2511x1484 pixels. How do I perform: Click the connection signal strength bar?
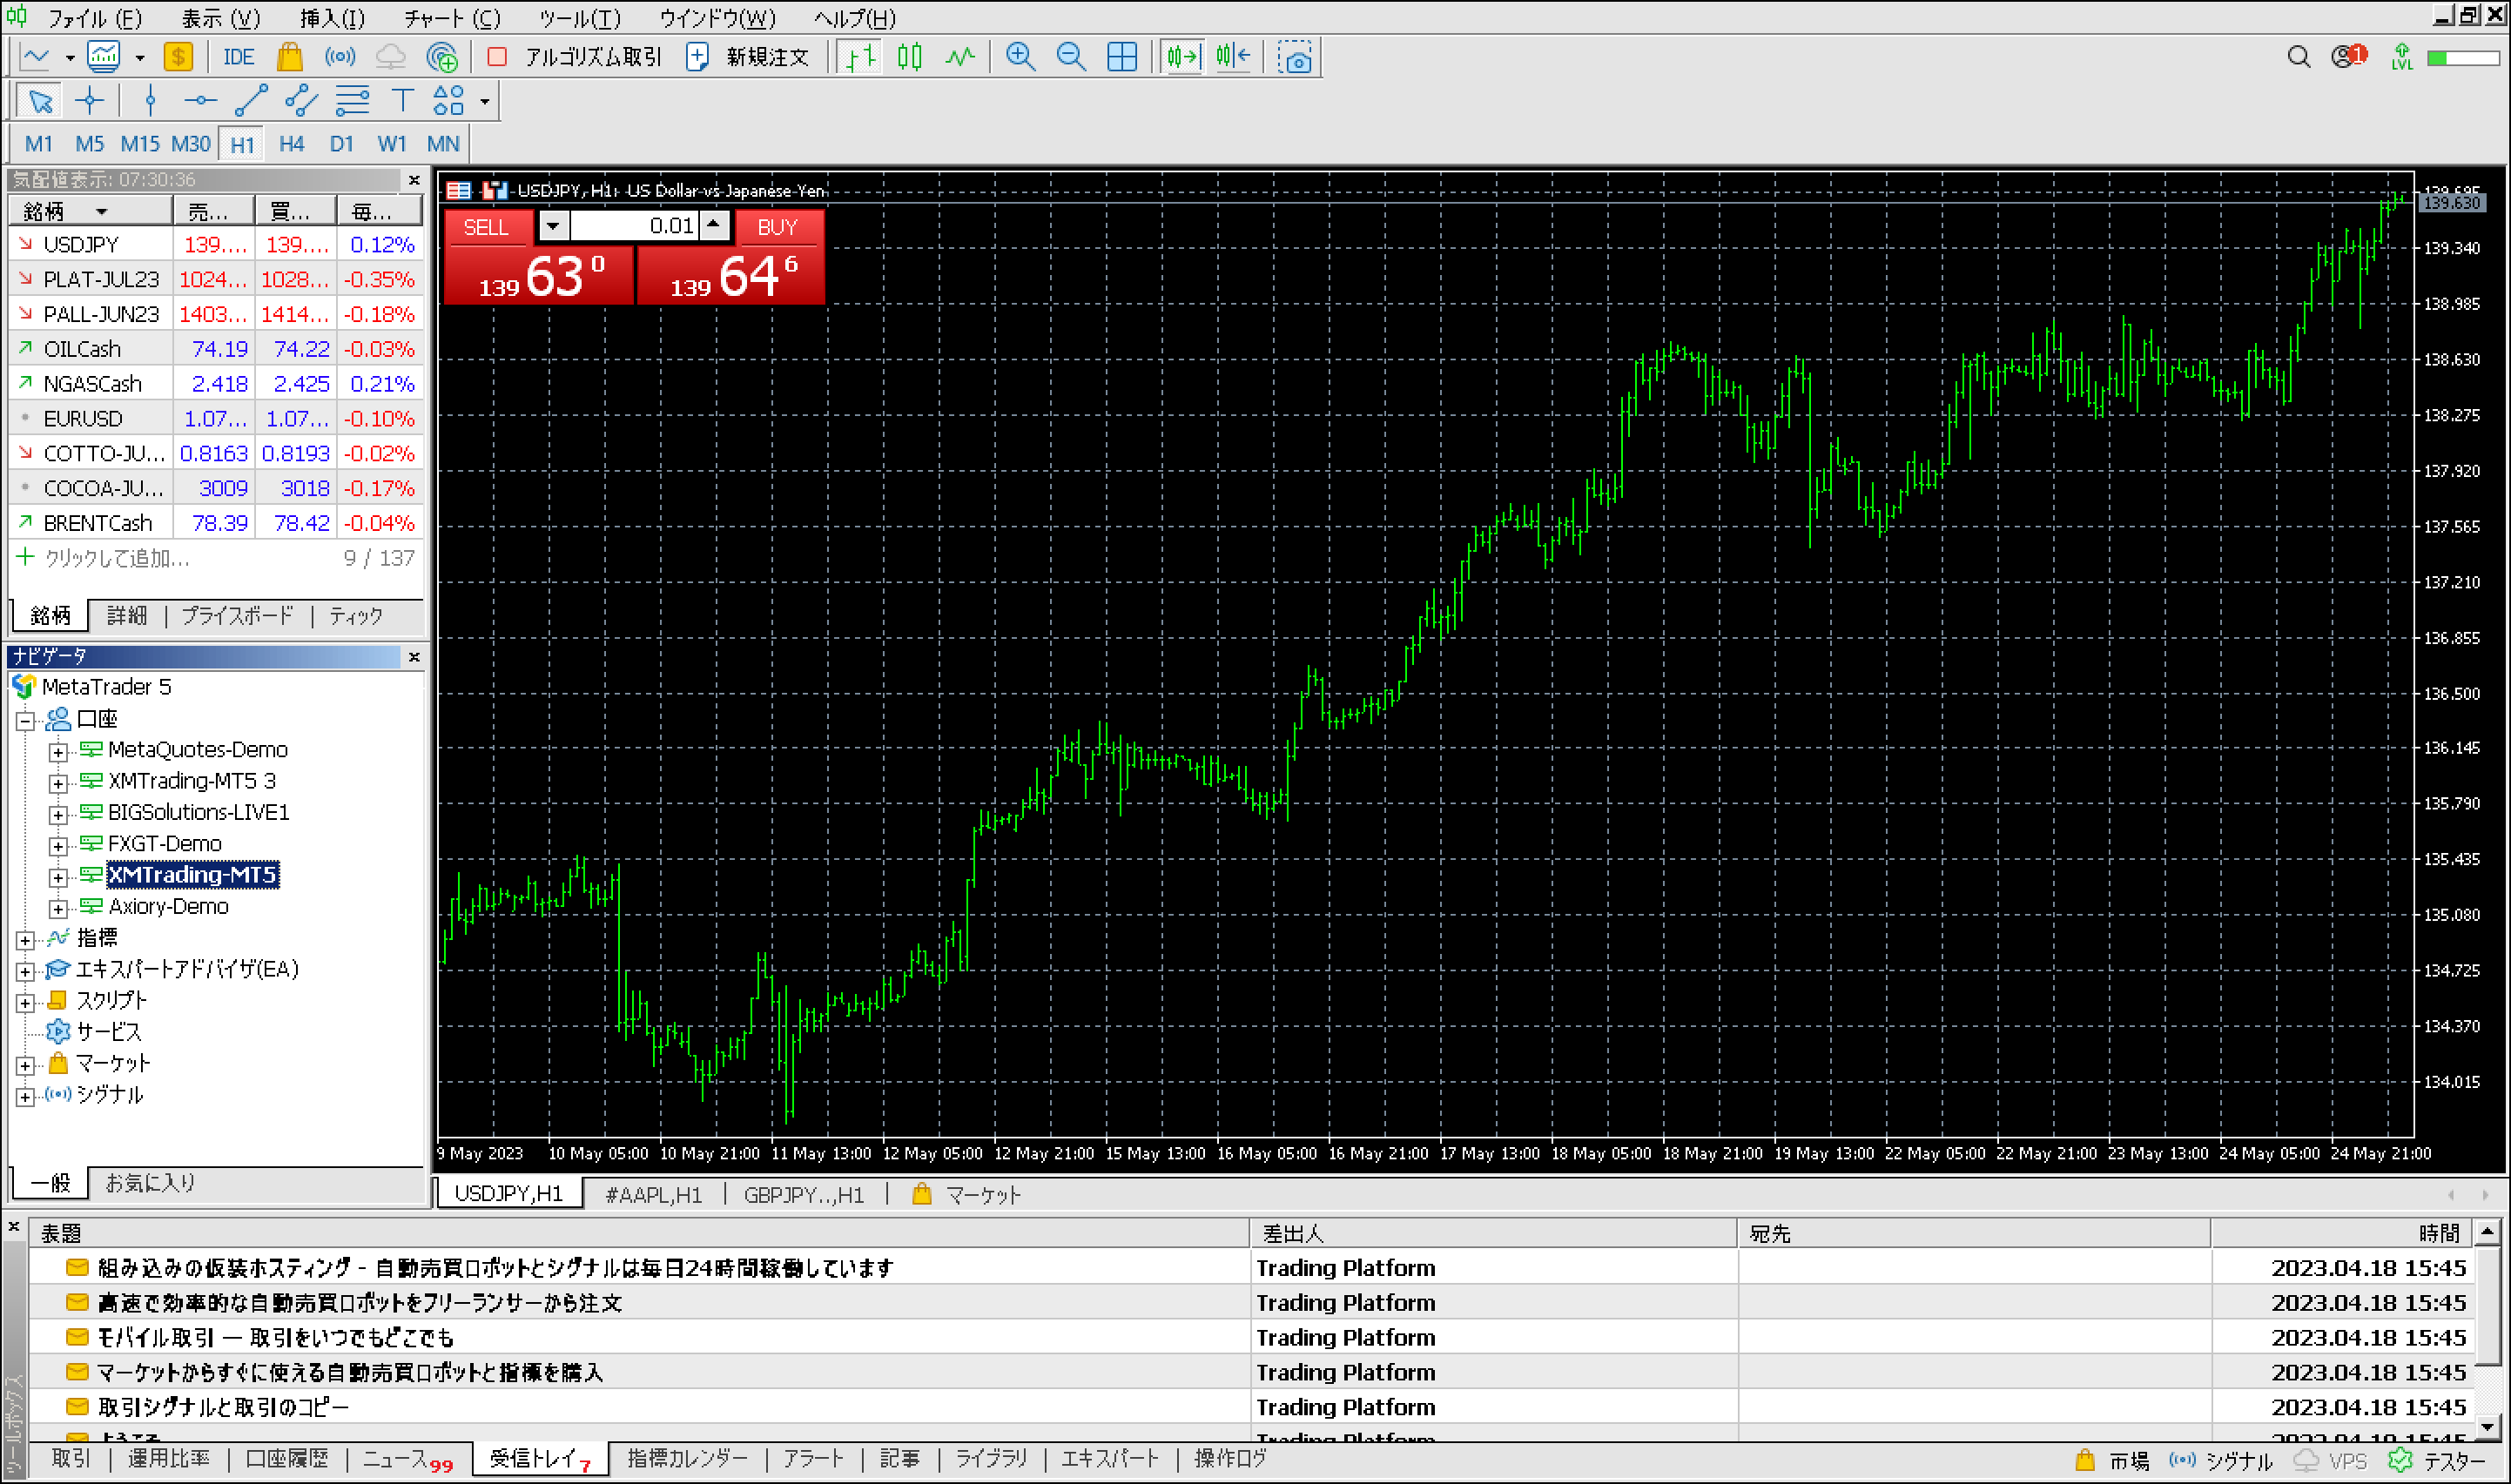2463,58
